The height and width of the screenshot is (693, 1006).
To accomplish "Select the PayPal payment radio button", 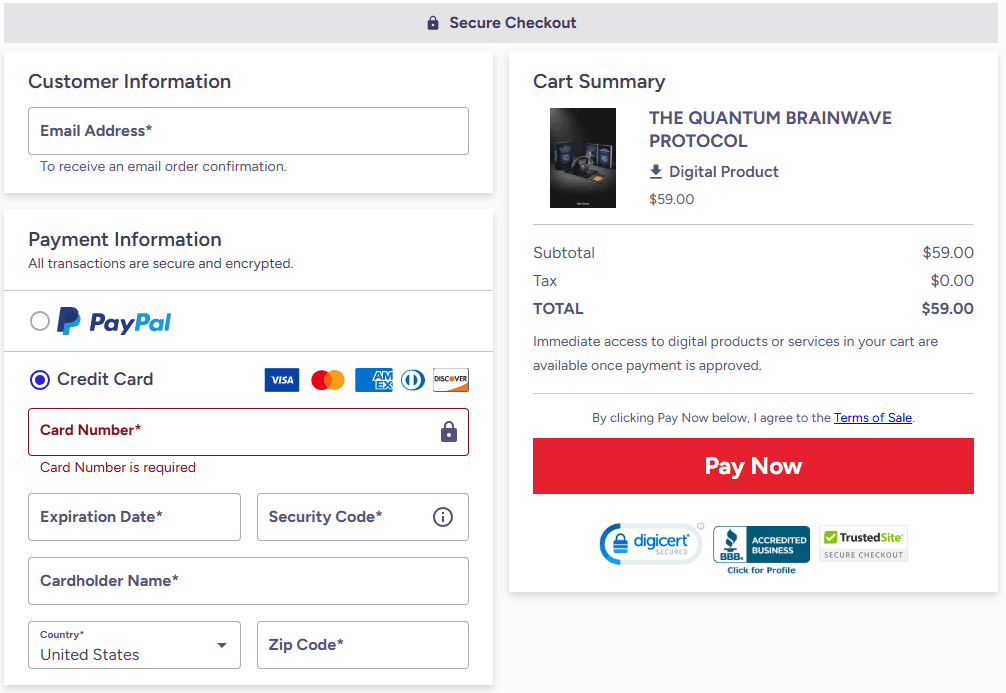I will click(x=40, y=321).
